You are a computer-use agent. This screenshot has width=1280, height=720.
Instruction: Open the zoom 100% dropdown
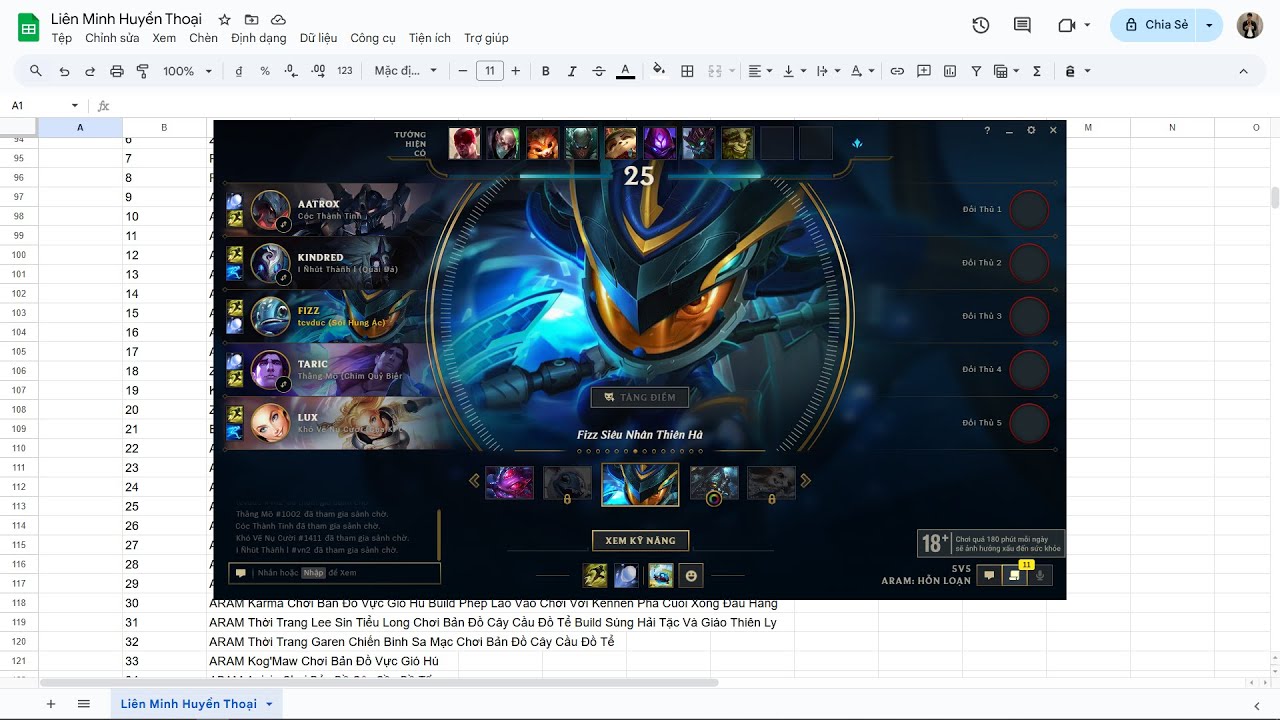pyautogui.click(x=188, y=71)
